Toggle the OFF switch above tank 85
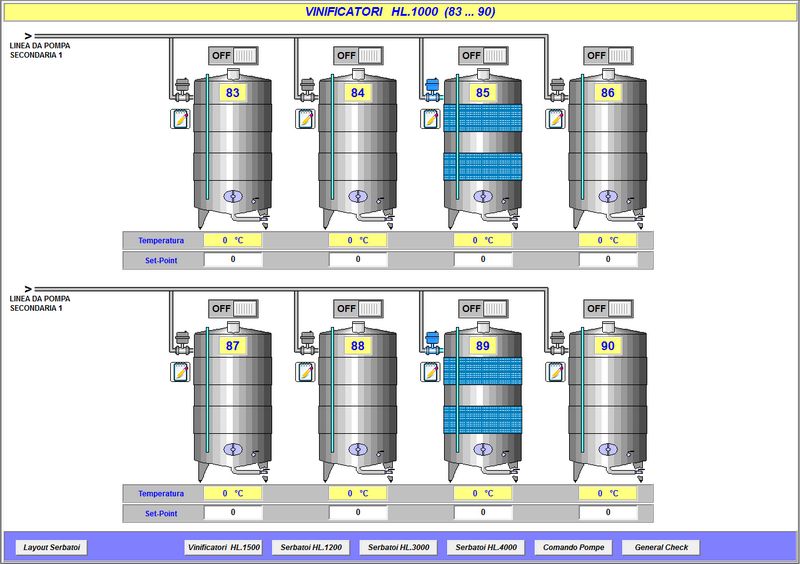The height and width of the screenshot is (564, 800). coord(483,55)
